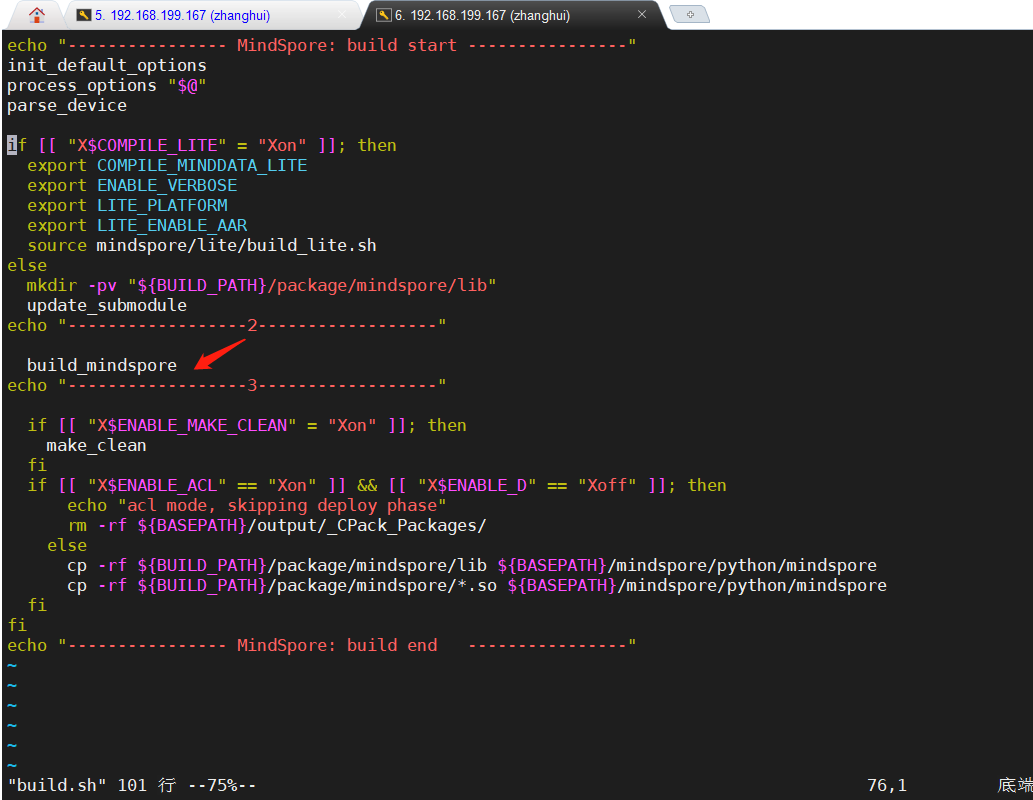Click the 'parse_device' line
Viewport: 1033px width, 800px height.
[67, 105]
